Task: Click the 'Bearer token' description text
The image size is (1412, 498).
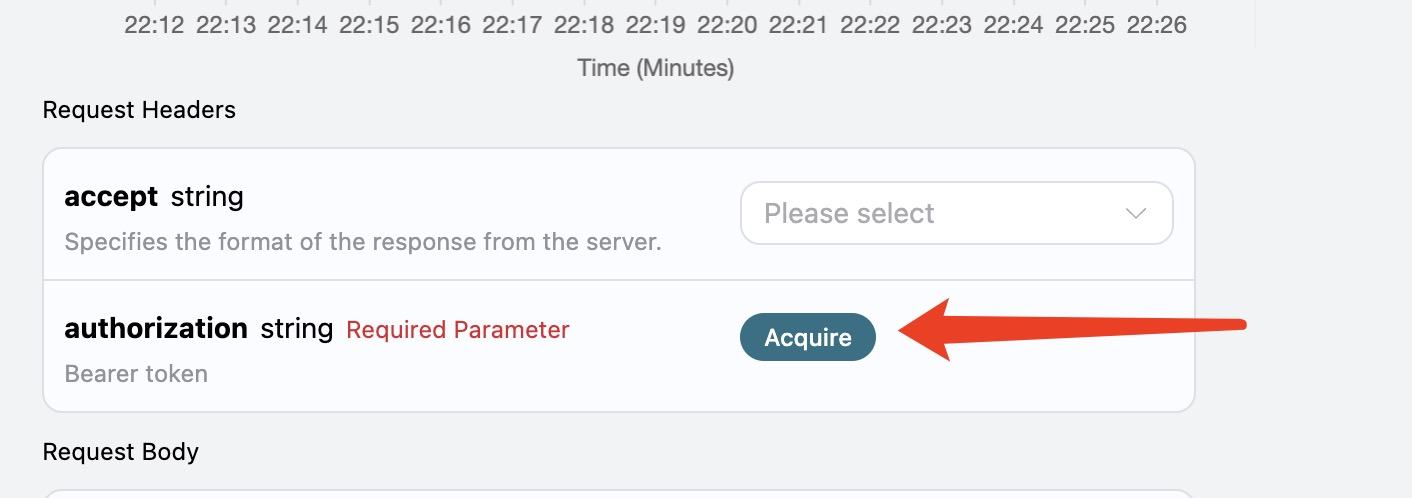Action: [x=136, y=374]
